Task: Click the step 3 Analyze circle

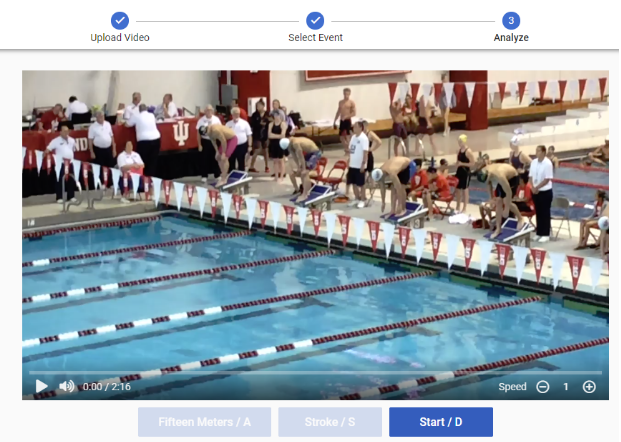Action: [511, 21]
